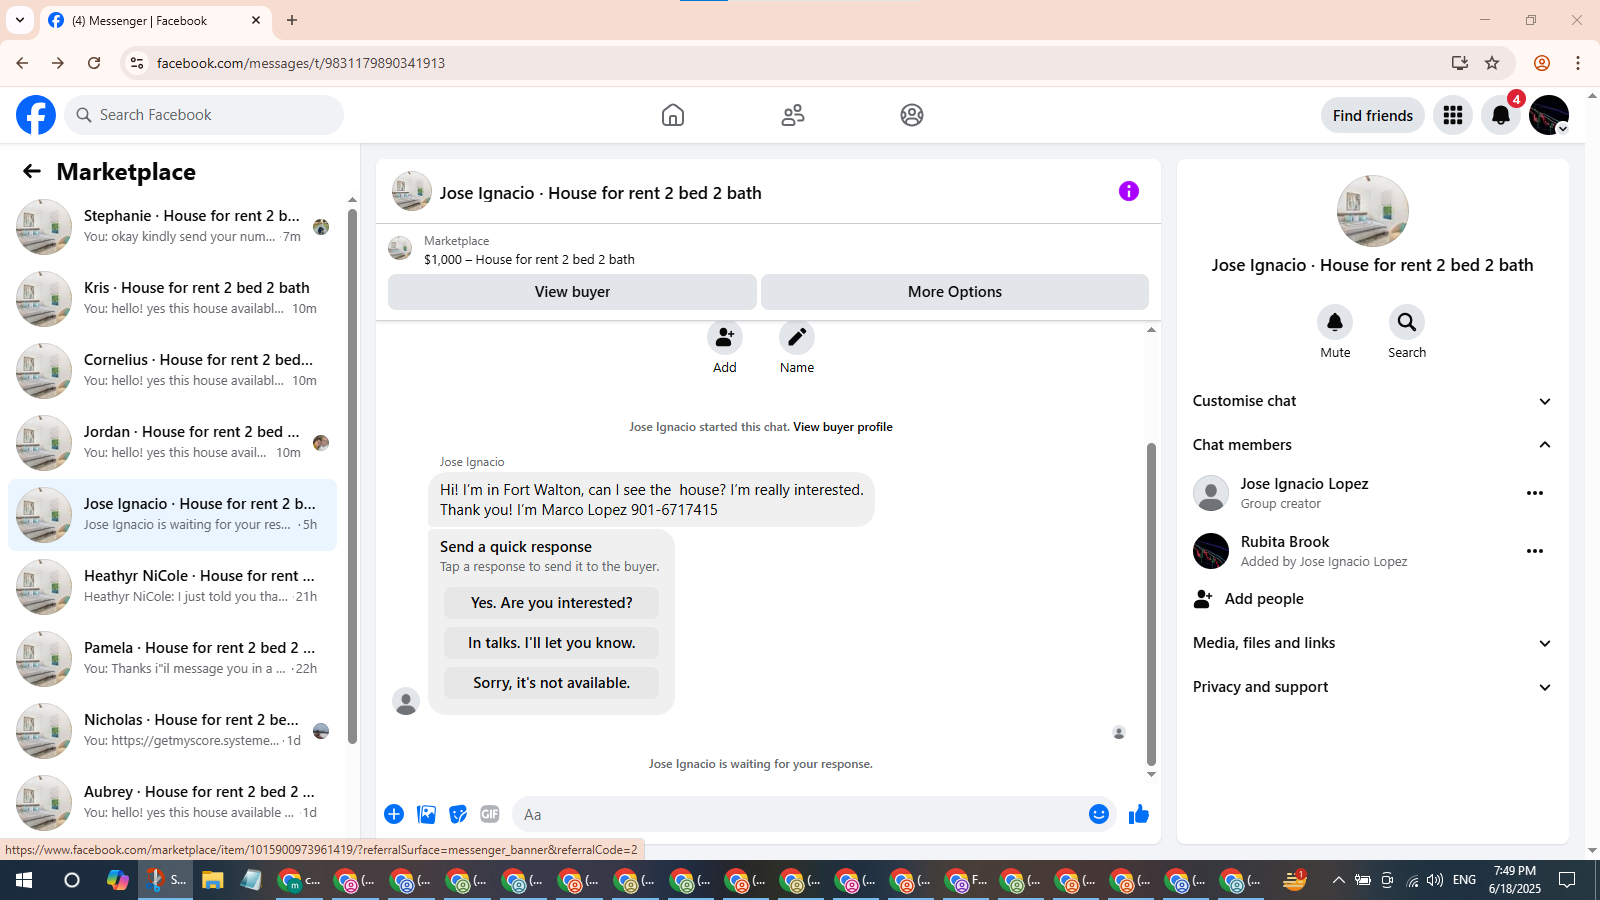The height and width of the screenshot is (900, 1600).
Task: Open the notifications bell with badge
Action: click(x=1501, y=115)
